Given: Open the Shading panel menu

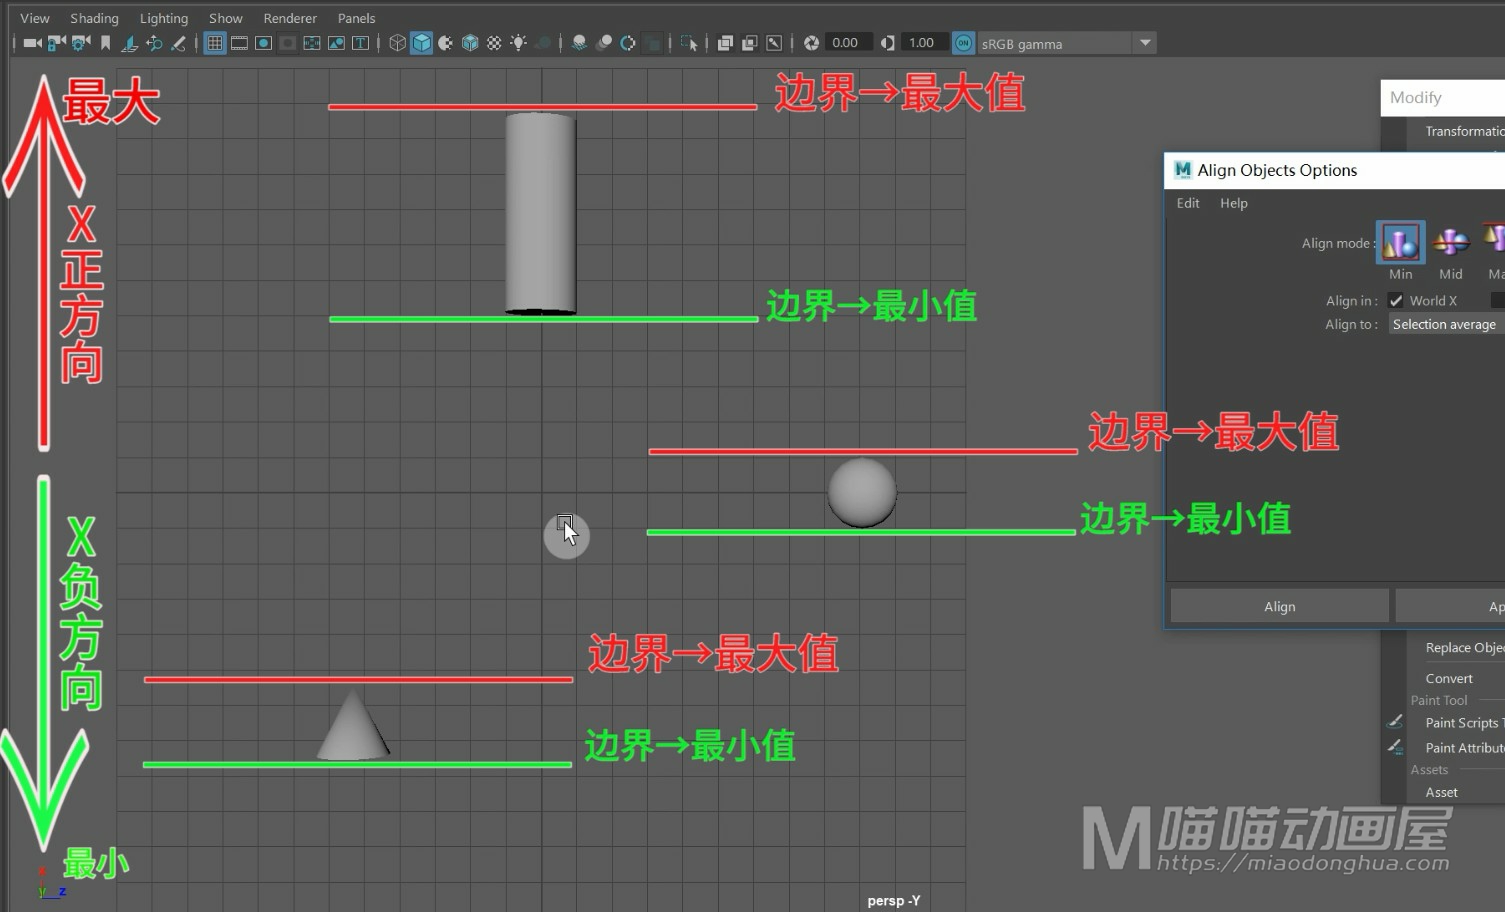Looking at the screenshot, I should [x=94, y=18].
